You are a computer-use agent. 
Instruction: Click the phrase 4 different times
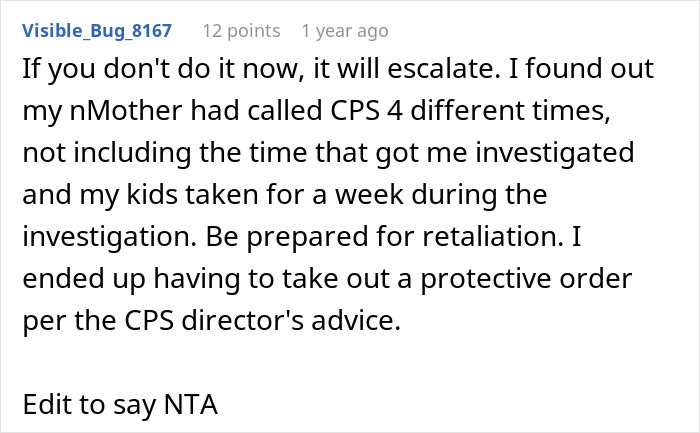coord(498,110)
